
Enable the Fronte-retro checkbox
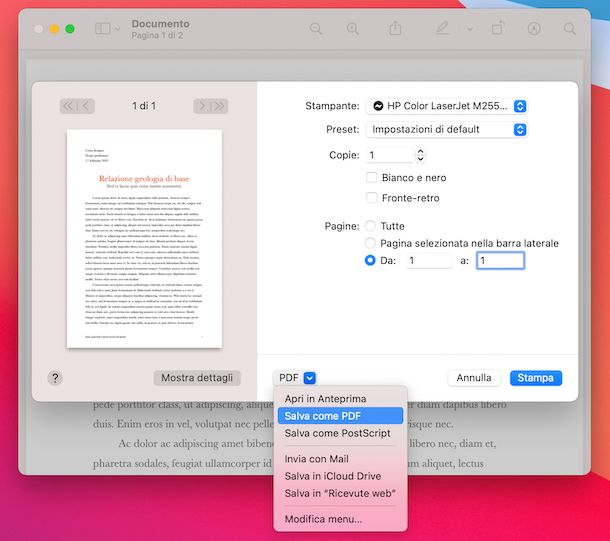[x=372, y=198]
